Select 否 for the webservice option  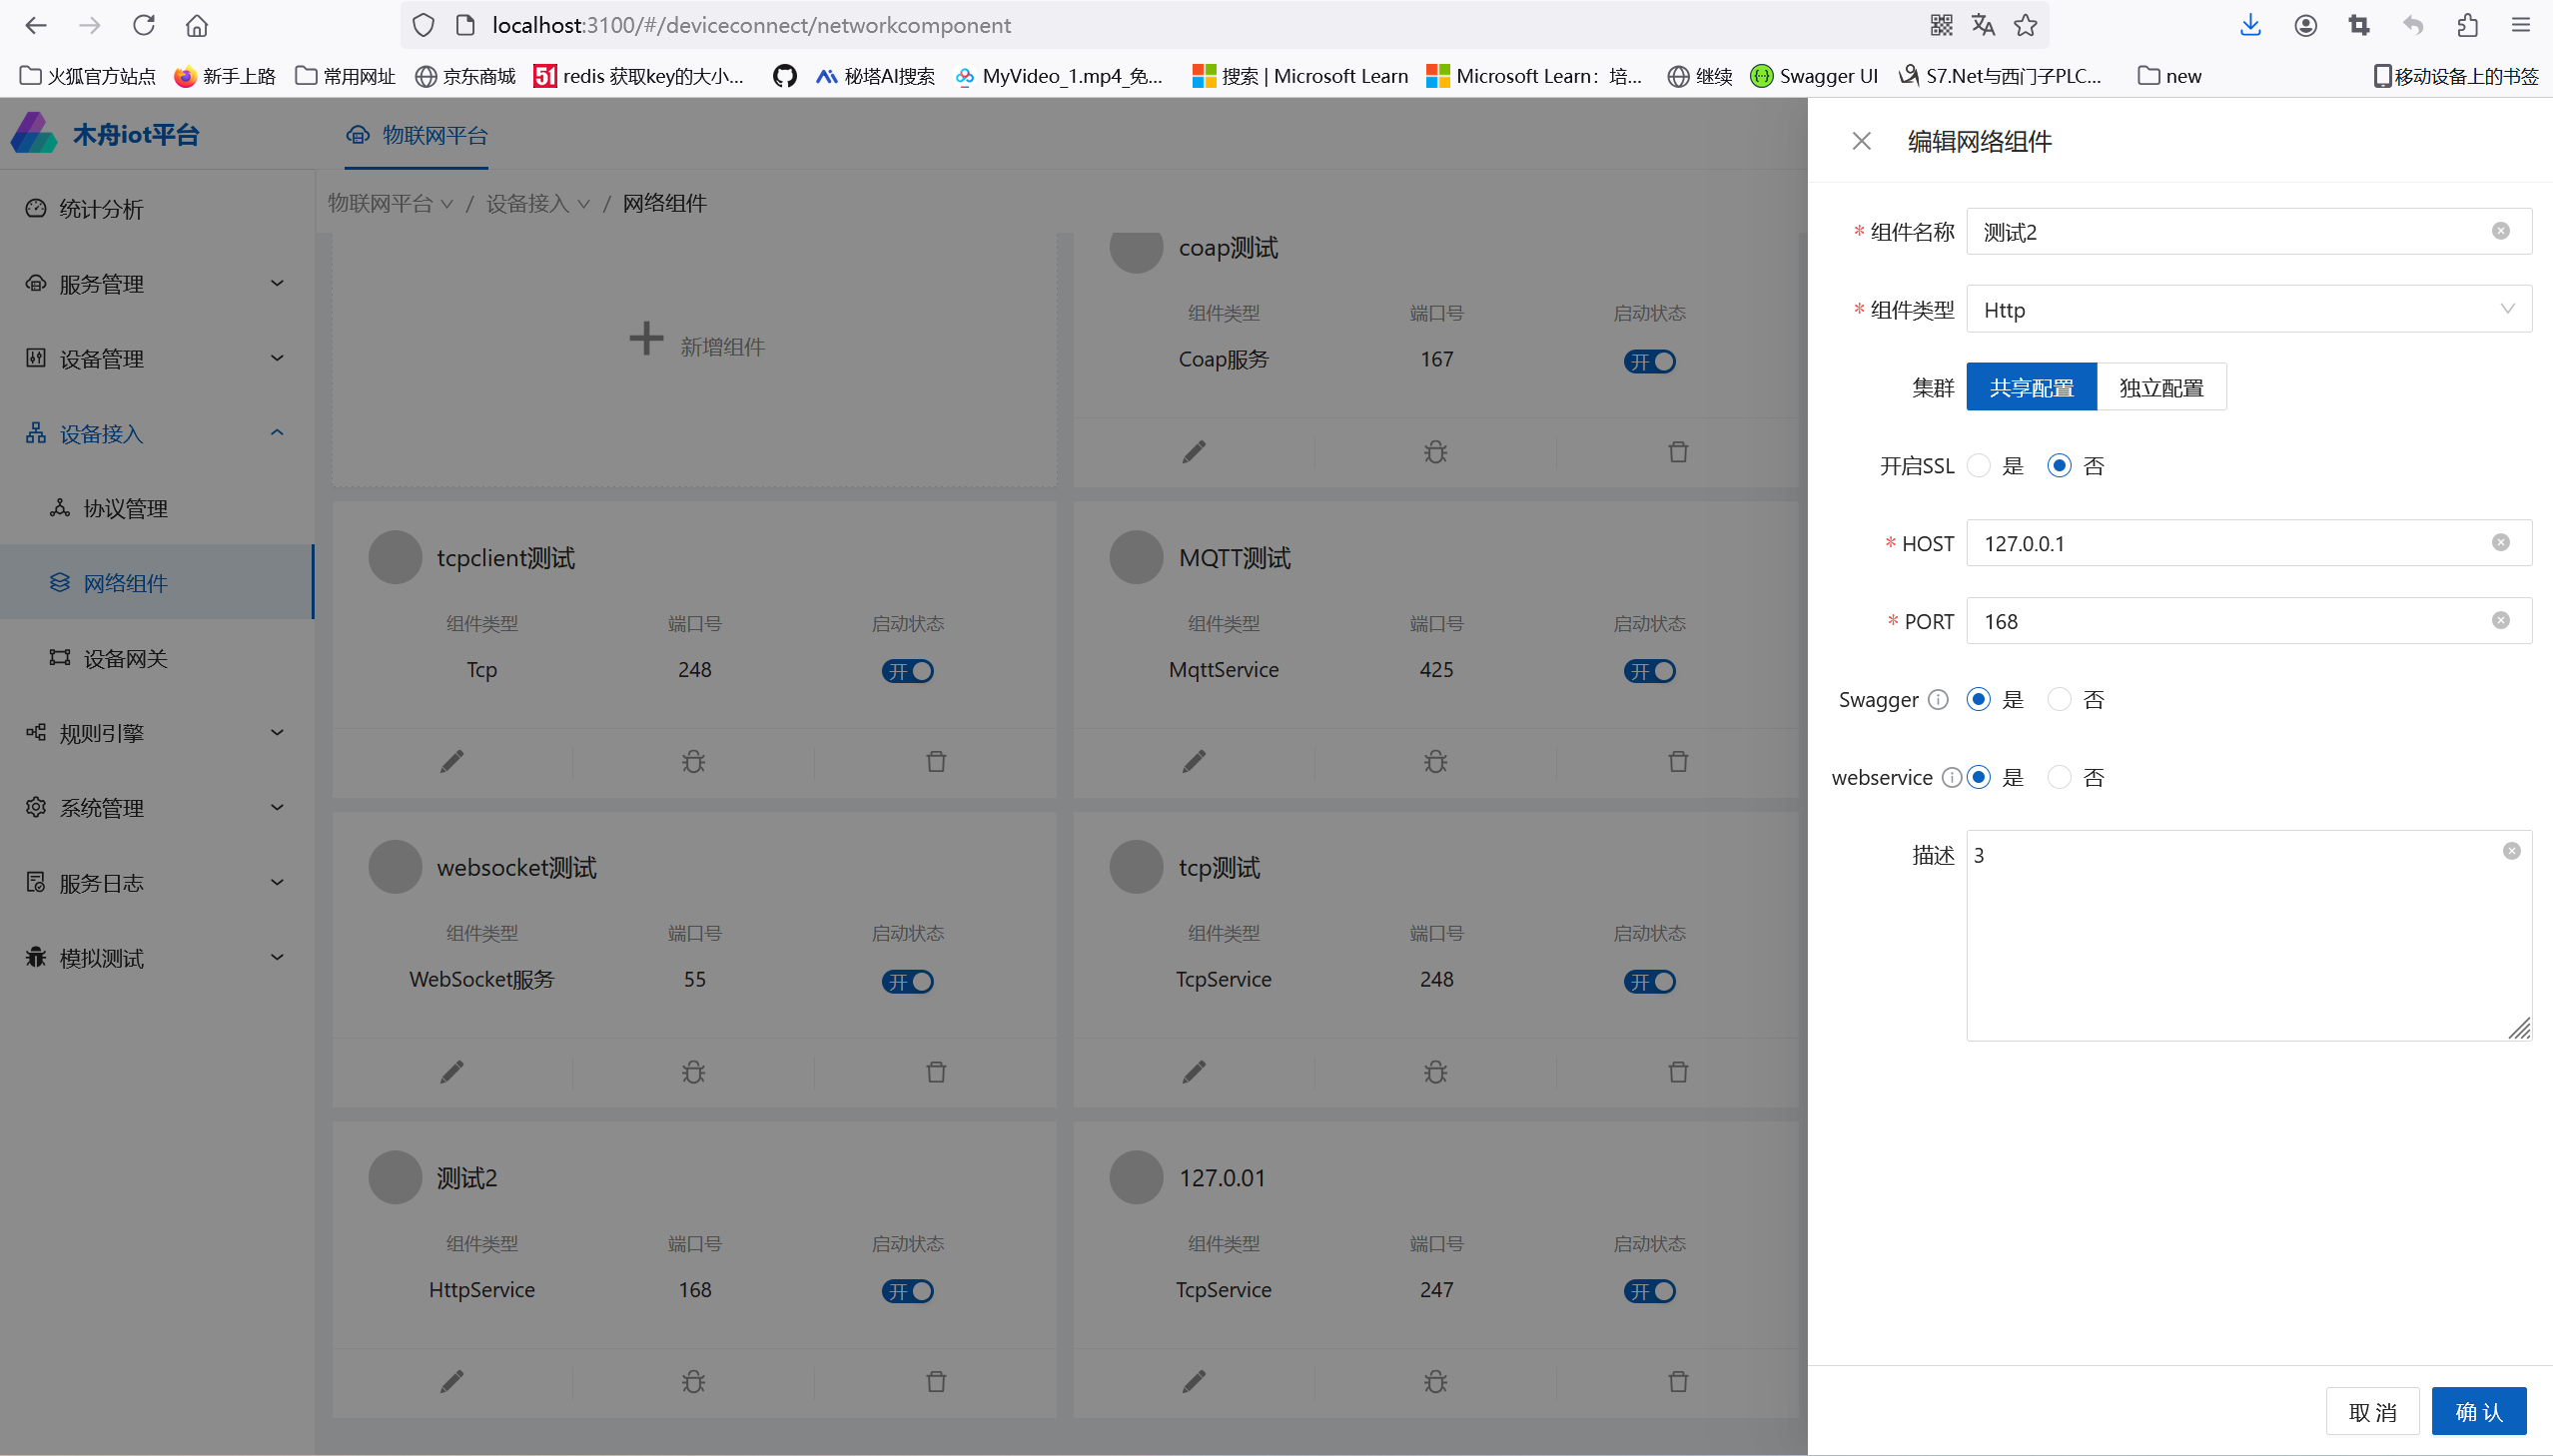coord(2058,777)
